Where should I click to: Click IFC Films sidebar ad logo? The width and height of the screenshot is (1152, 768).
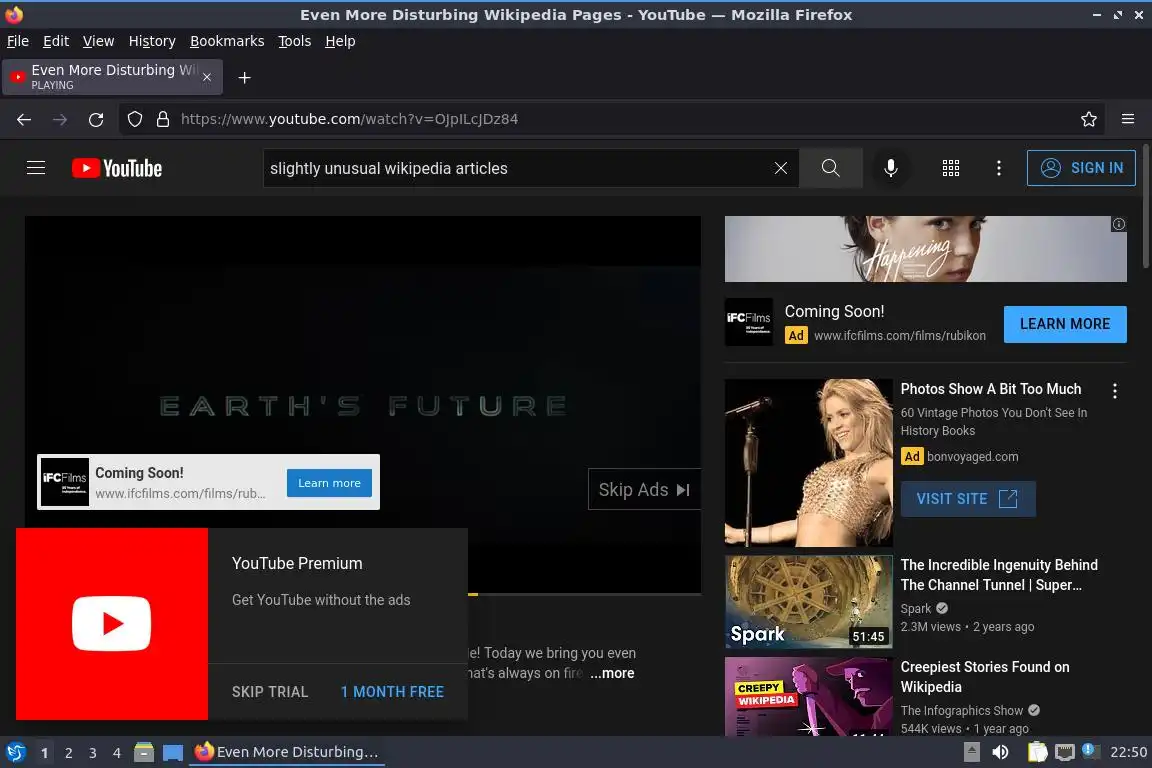point(749,322)
